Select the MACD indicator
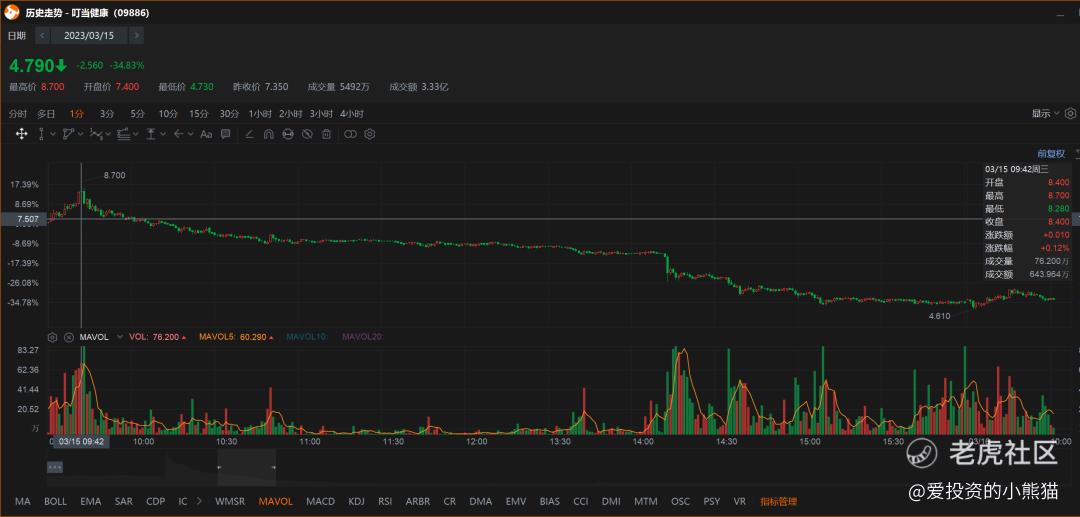Screen dimensions: 1080x517 pyautogui.click(x=320, y=501)
